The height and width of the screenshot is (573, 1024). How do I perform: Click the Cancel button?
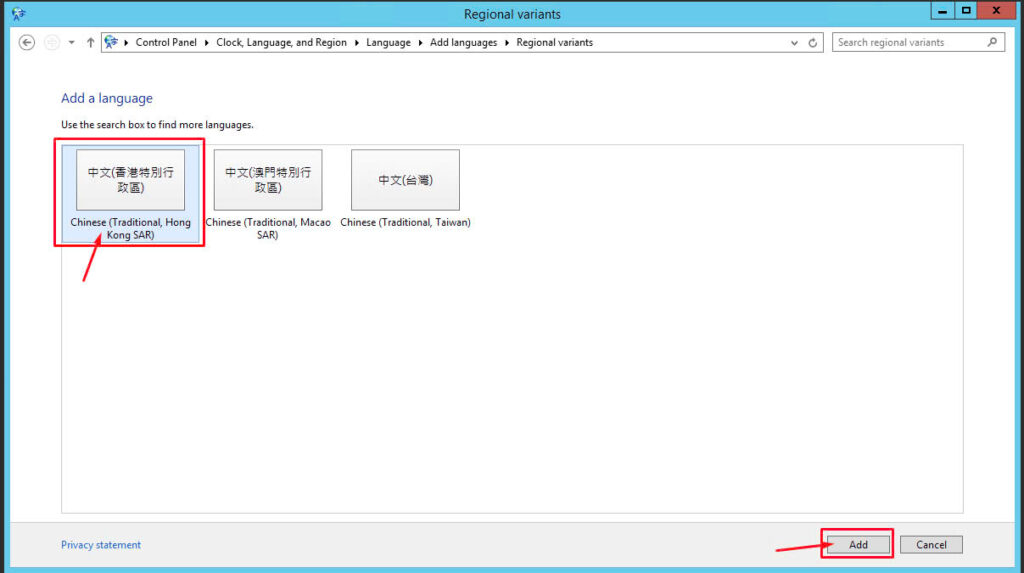click(931, 544)
